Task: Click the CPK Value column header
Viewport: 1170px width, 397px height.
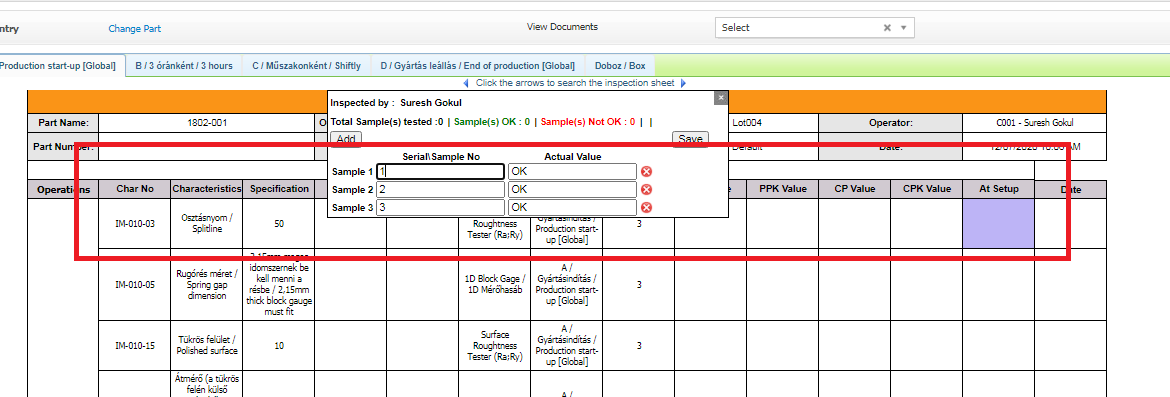Action: tap(927, 189)
